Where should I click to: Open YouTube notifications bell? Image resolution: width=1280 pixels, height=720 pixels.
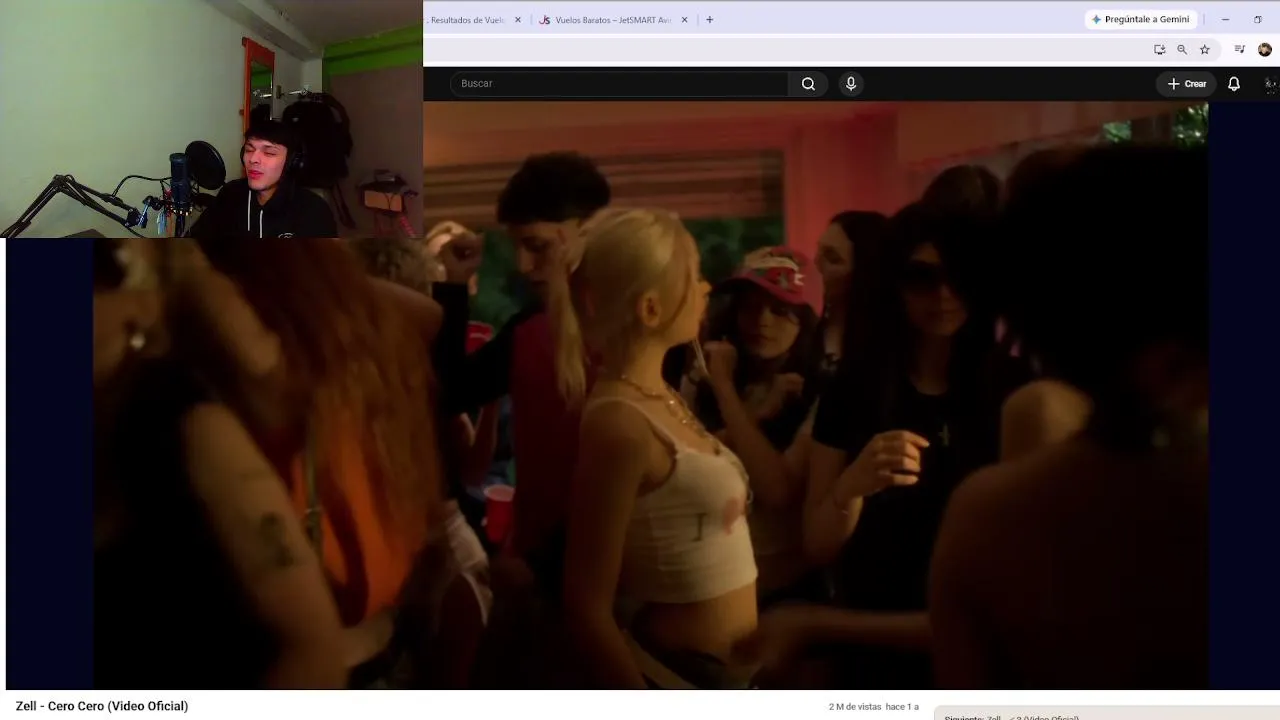[x=1234, y=84]
